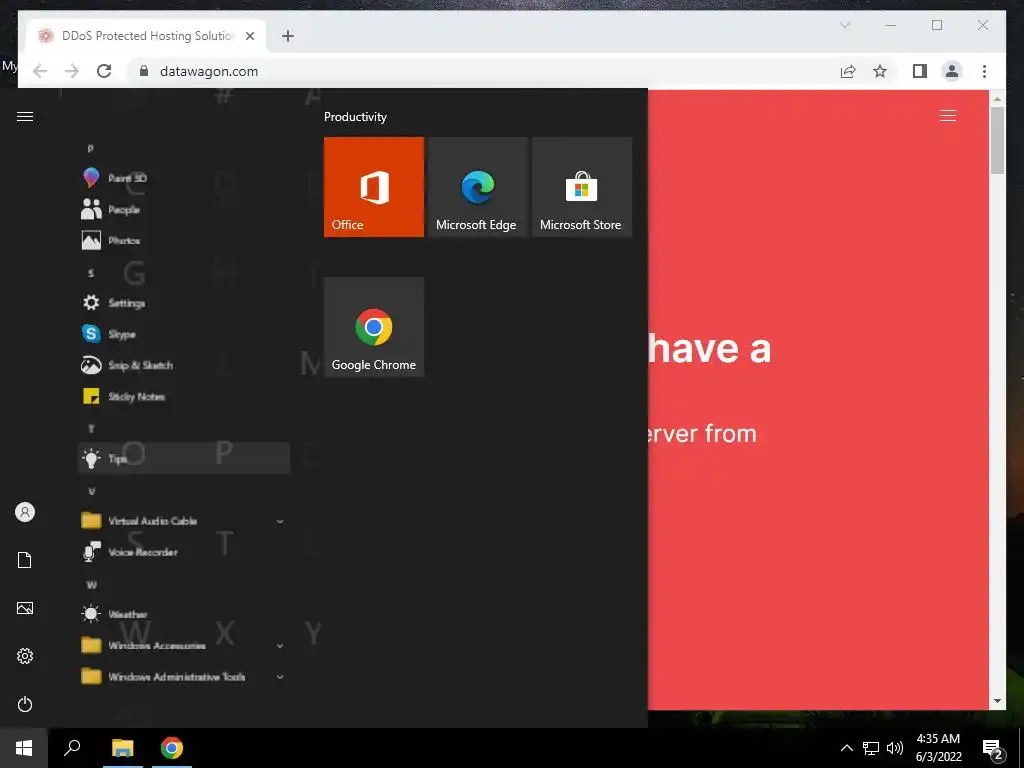Select the DDoS Protected Hosting tab

[x=148, y=36]
